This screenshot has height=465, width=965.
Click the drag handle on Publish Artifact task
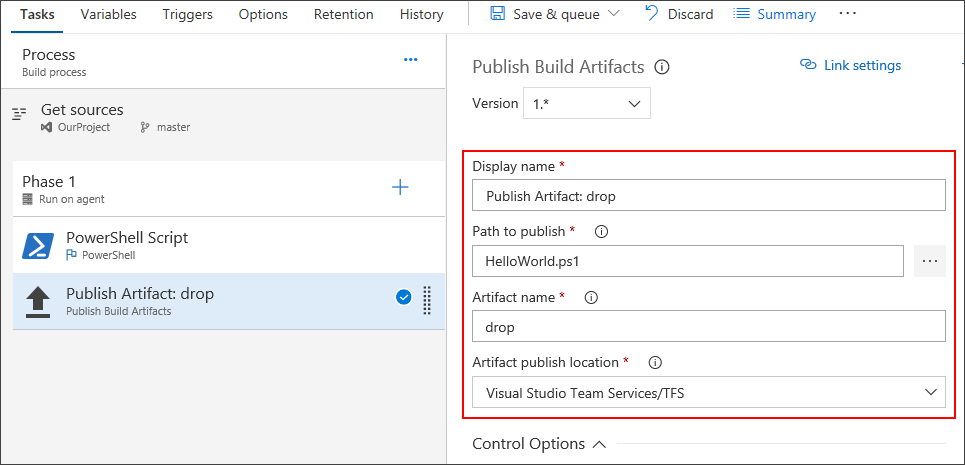coord(427,299)
